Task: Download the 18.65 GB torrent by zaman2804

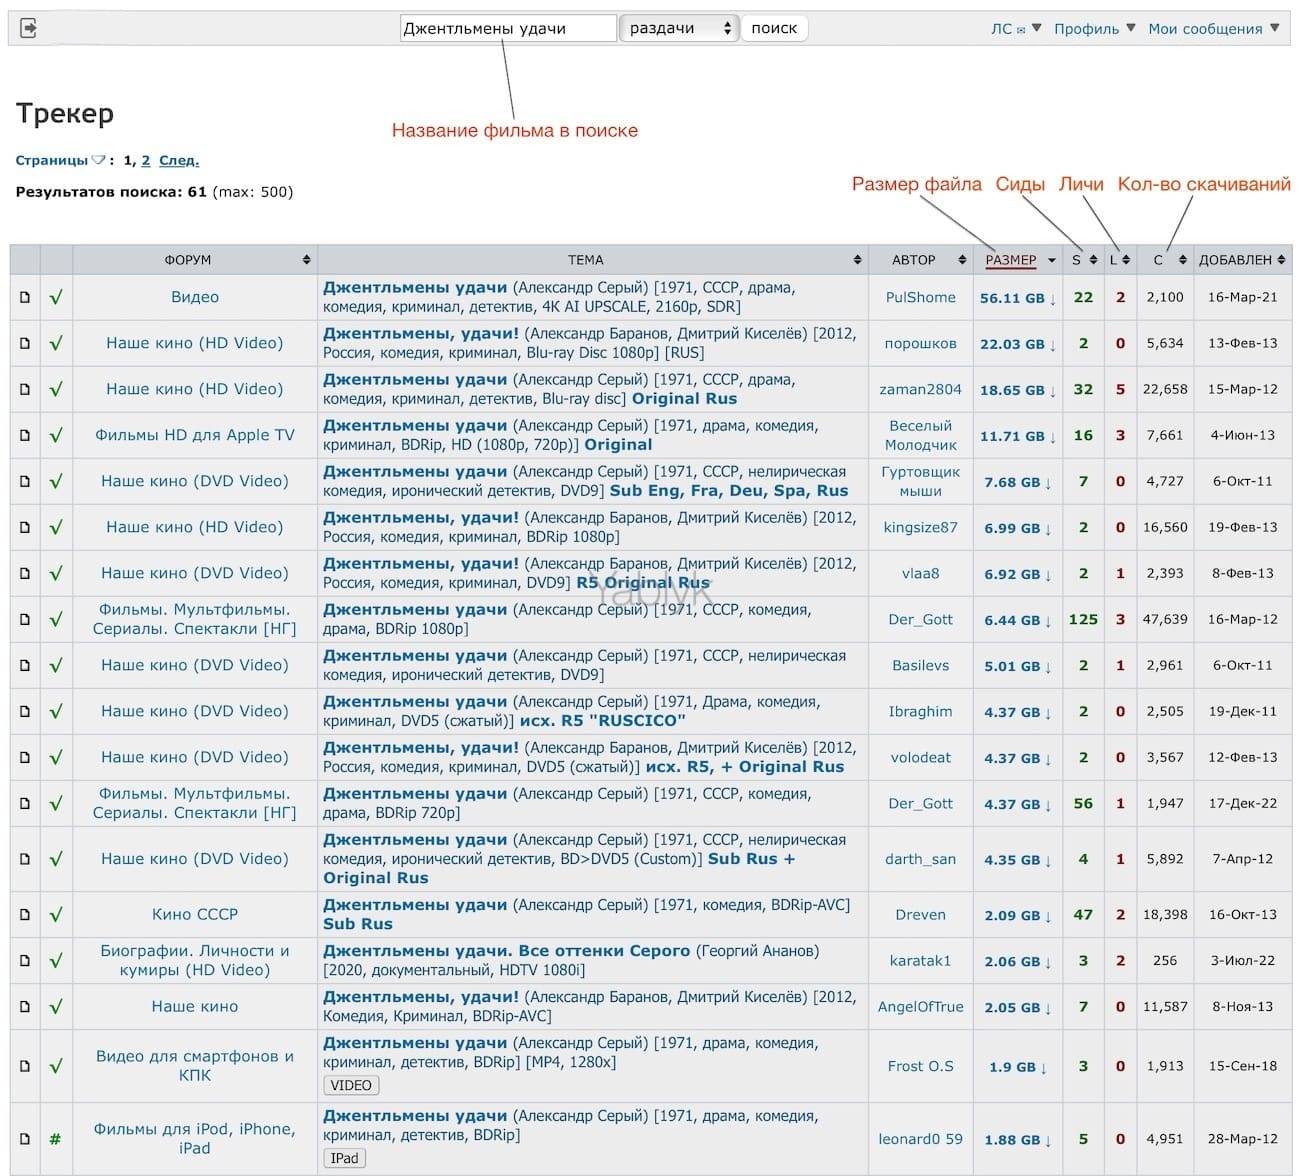Action: (1017, 390)
